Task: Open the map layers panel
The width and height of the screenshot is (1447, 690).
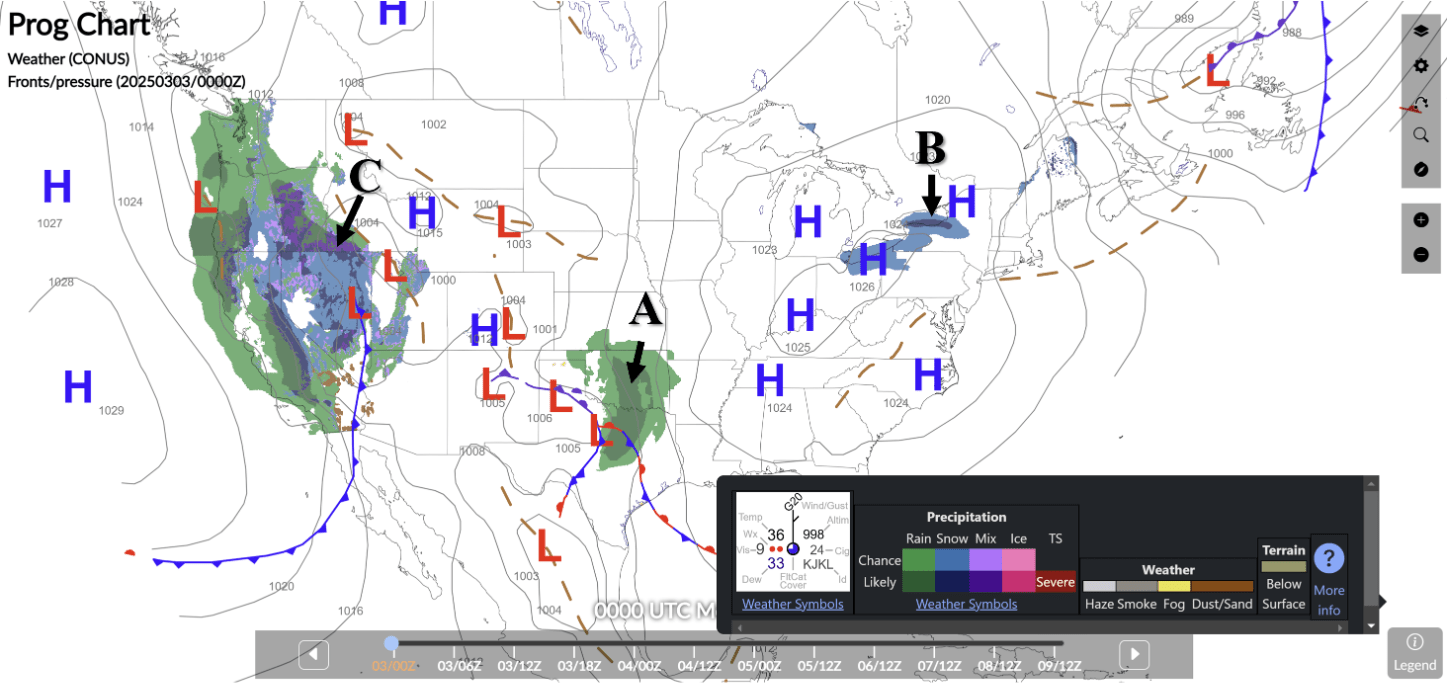Action: coord(1420,31)
